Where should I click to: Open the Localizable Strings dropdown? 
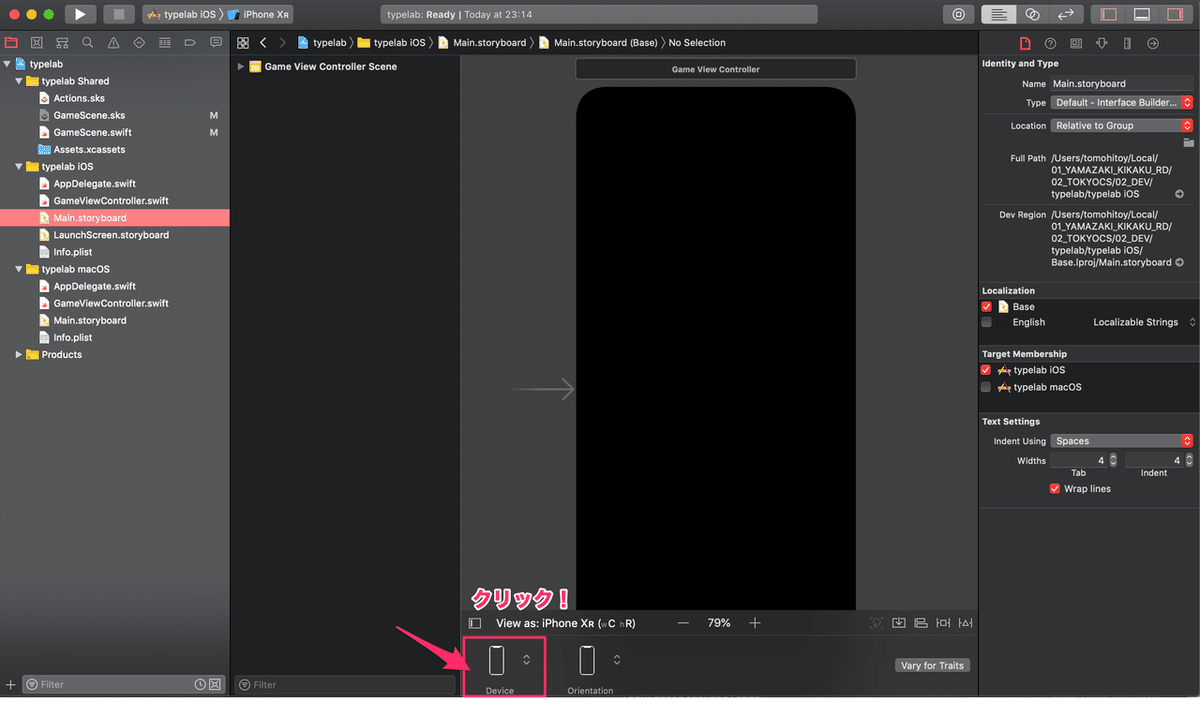[1144, 322]
